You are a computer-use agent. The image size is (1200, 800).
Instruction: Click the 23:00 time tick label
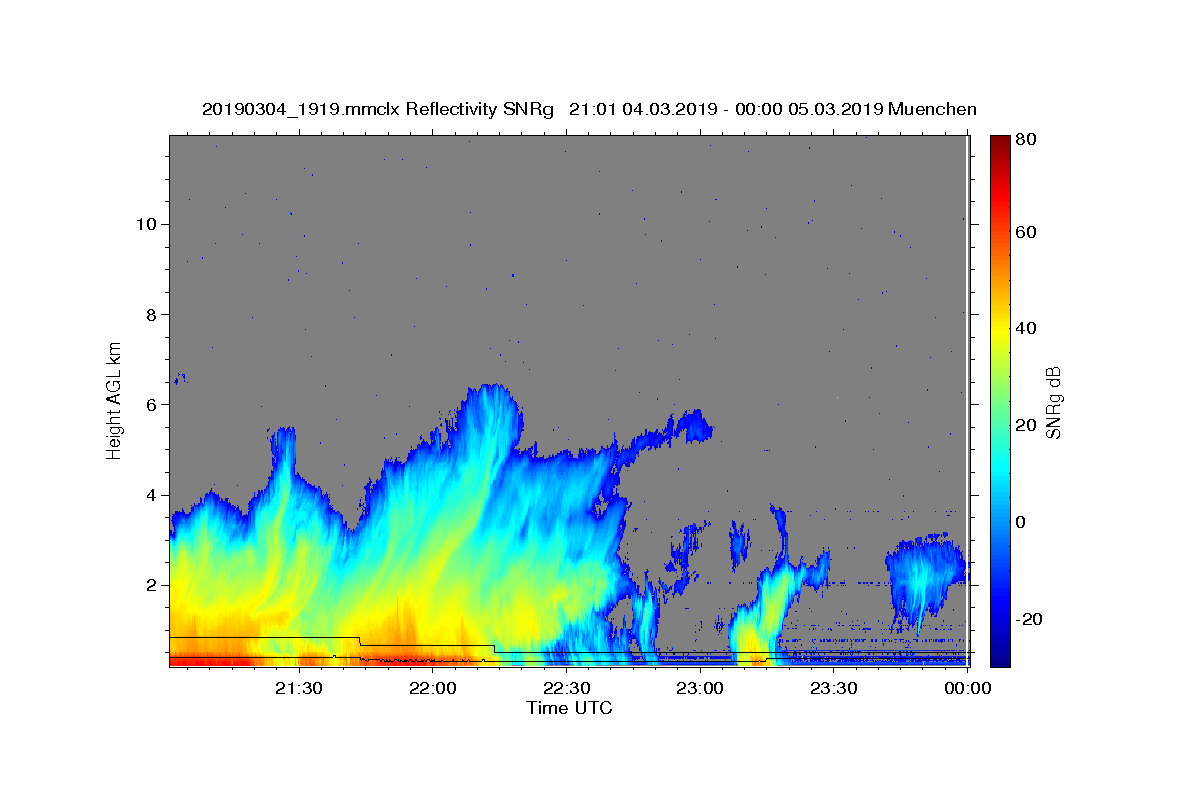click(x=700, y=688)
